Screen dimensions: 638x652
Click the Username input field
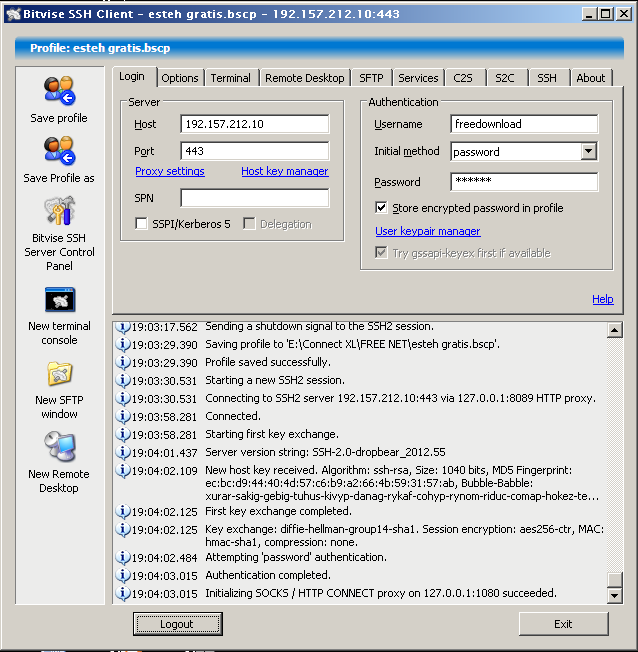[524, 124]
